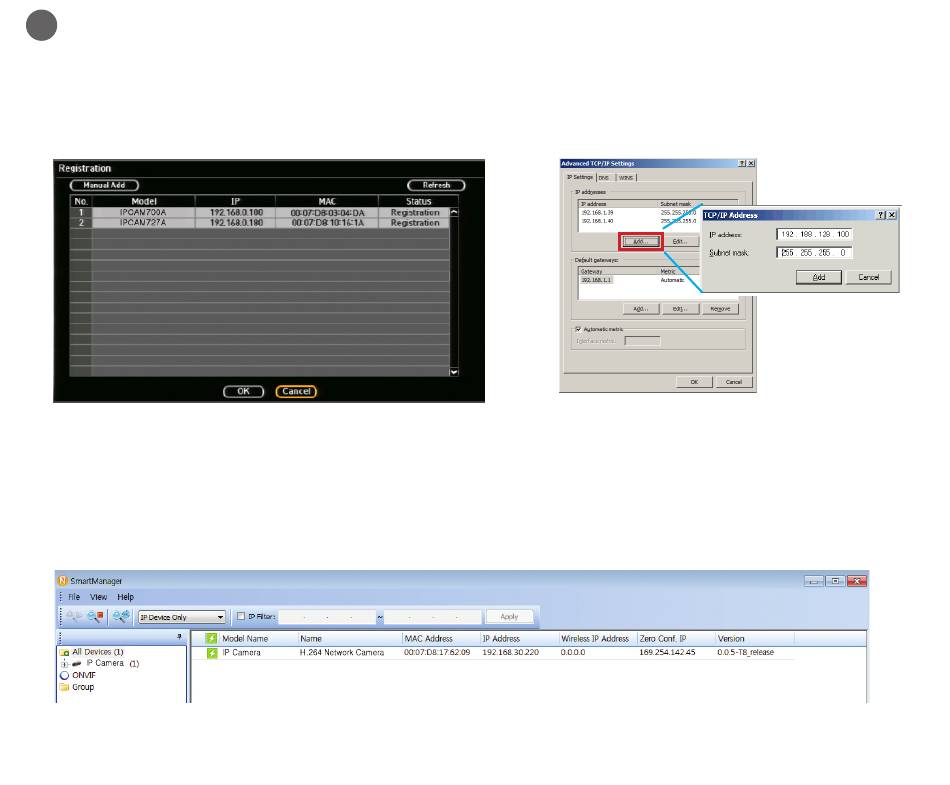Click the Zero Conf. IP column header
Screen dimensions: 950x785
click(663, 638)
